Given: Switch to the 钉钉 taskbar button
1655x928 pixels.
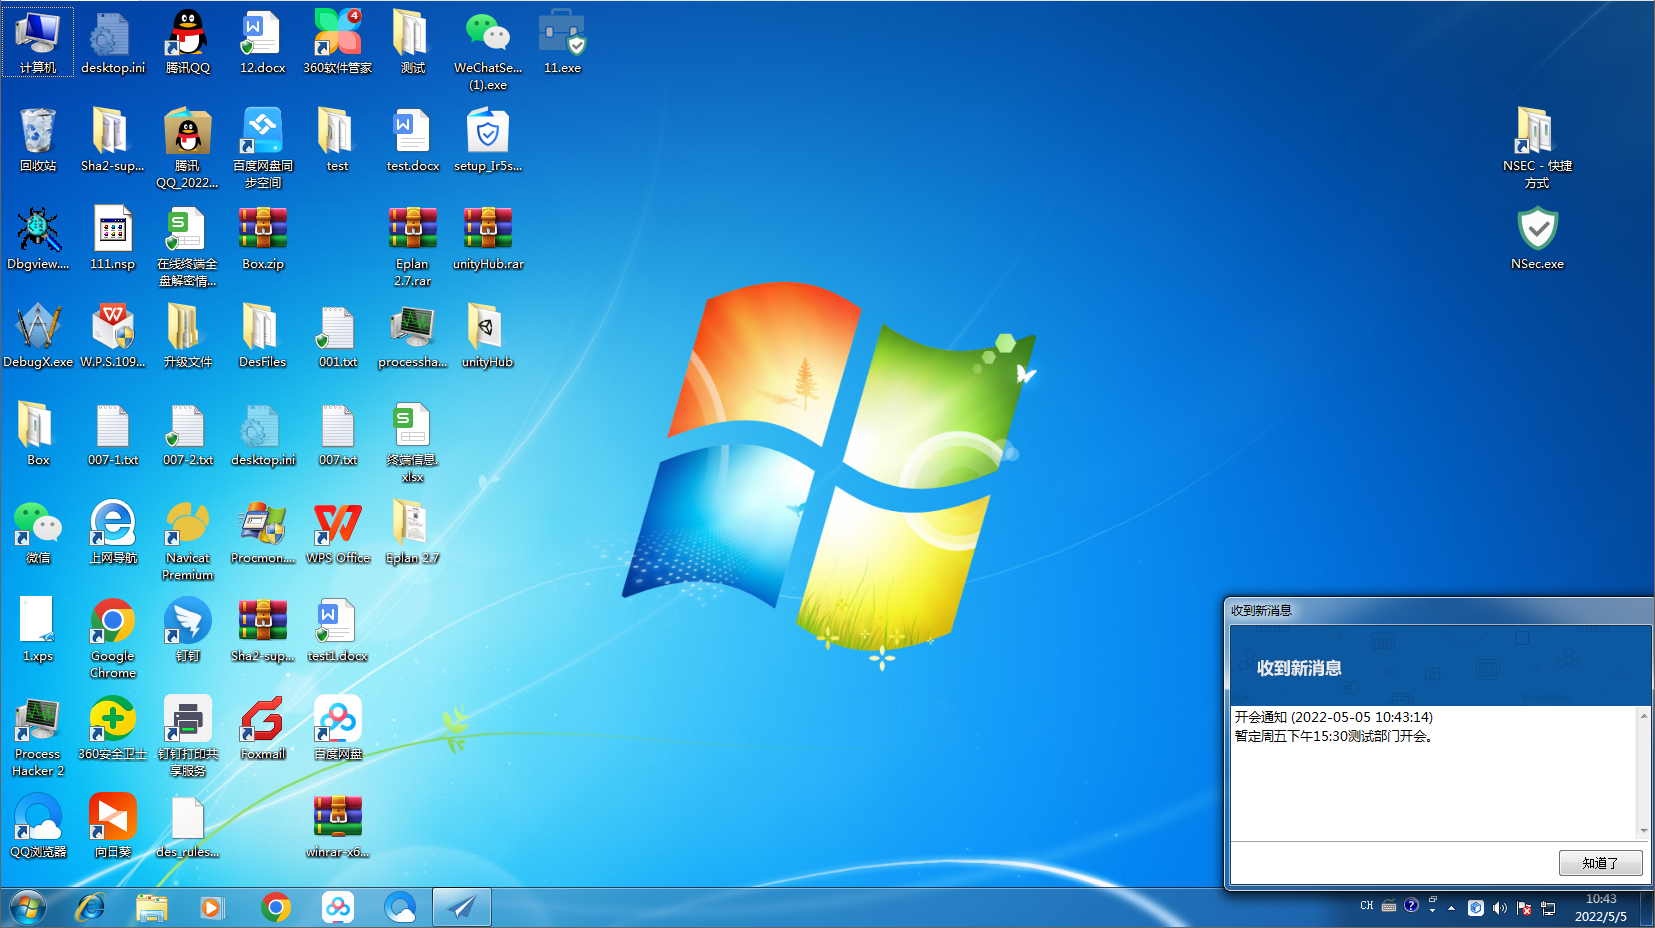Looking at the screenshot, I should [x=462, y=908].
